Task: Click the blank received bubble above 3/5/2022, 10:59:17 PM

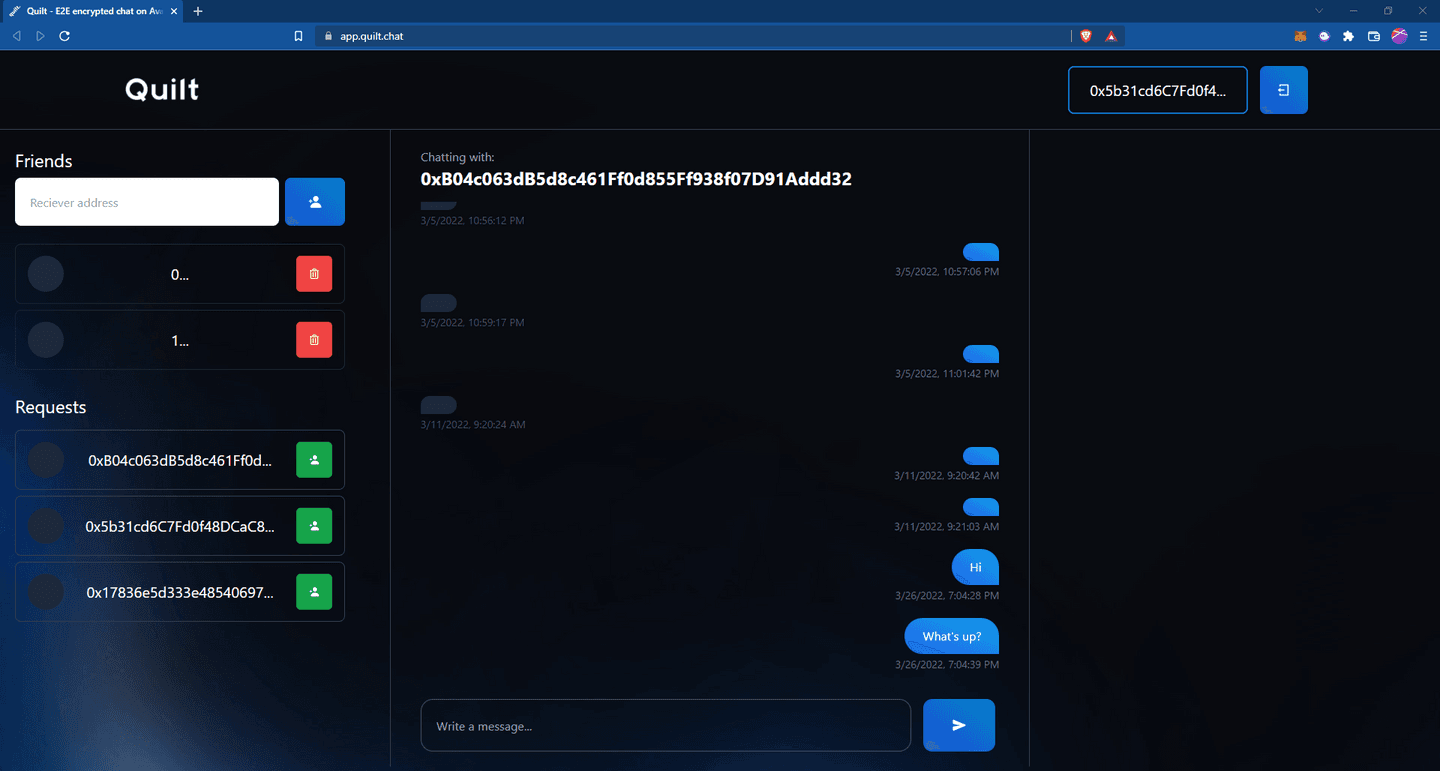Action: tap(439, 303)
